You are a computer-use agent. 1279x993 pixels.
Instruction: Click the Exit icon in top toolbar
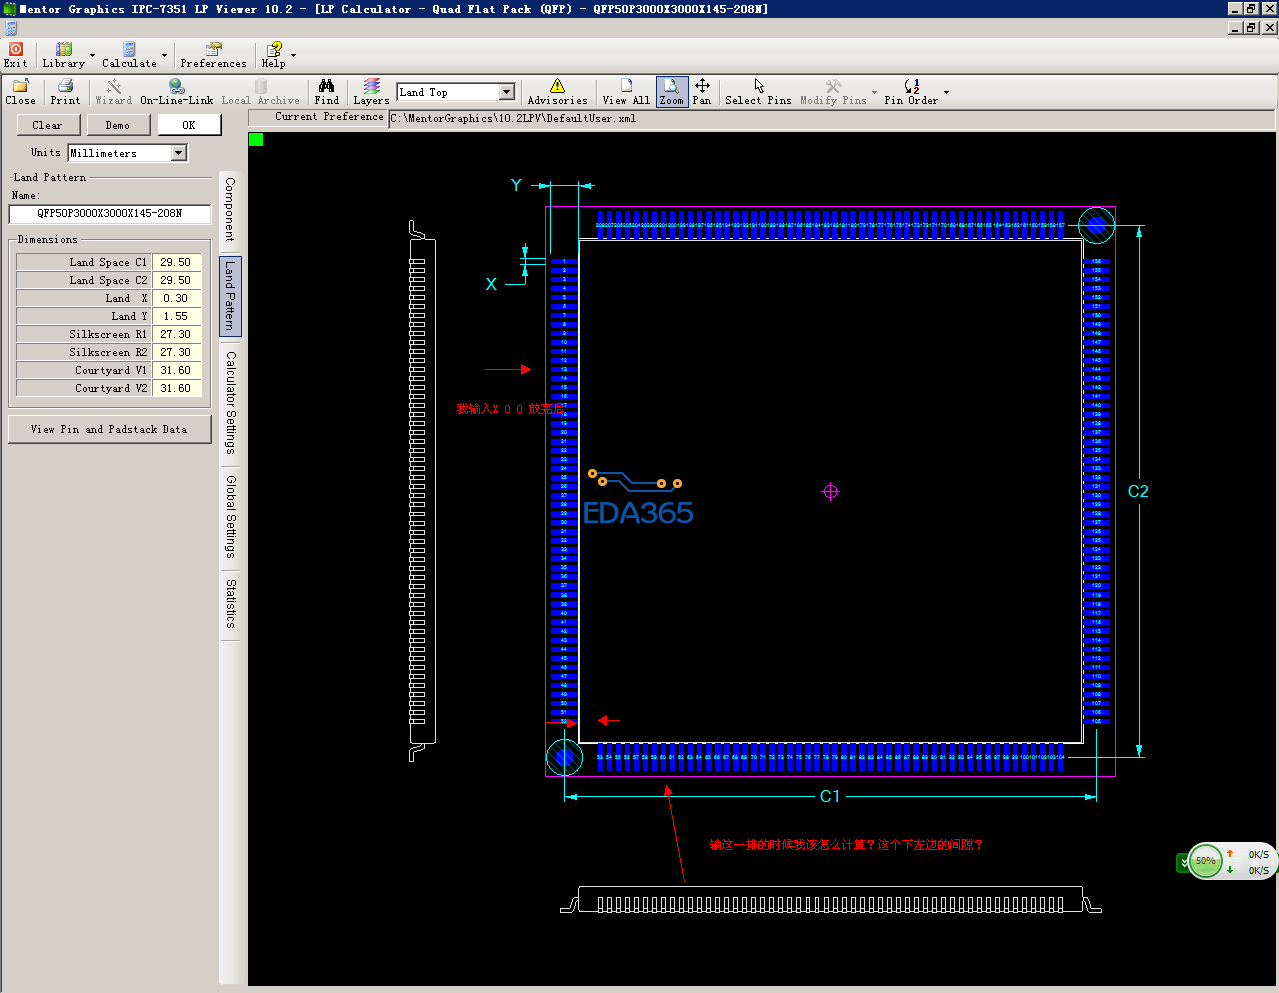click(x=16, y=54)
